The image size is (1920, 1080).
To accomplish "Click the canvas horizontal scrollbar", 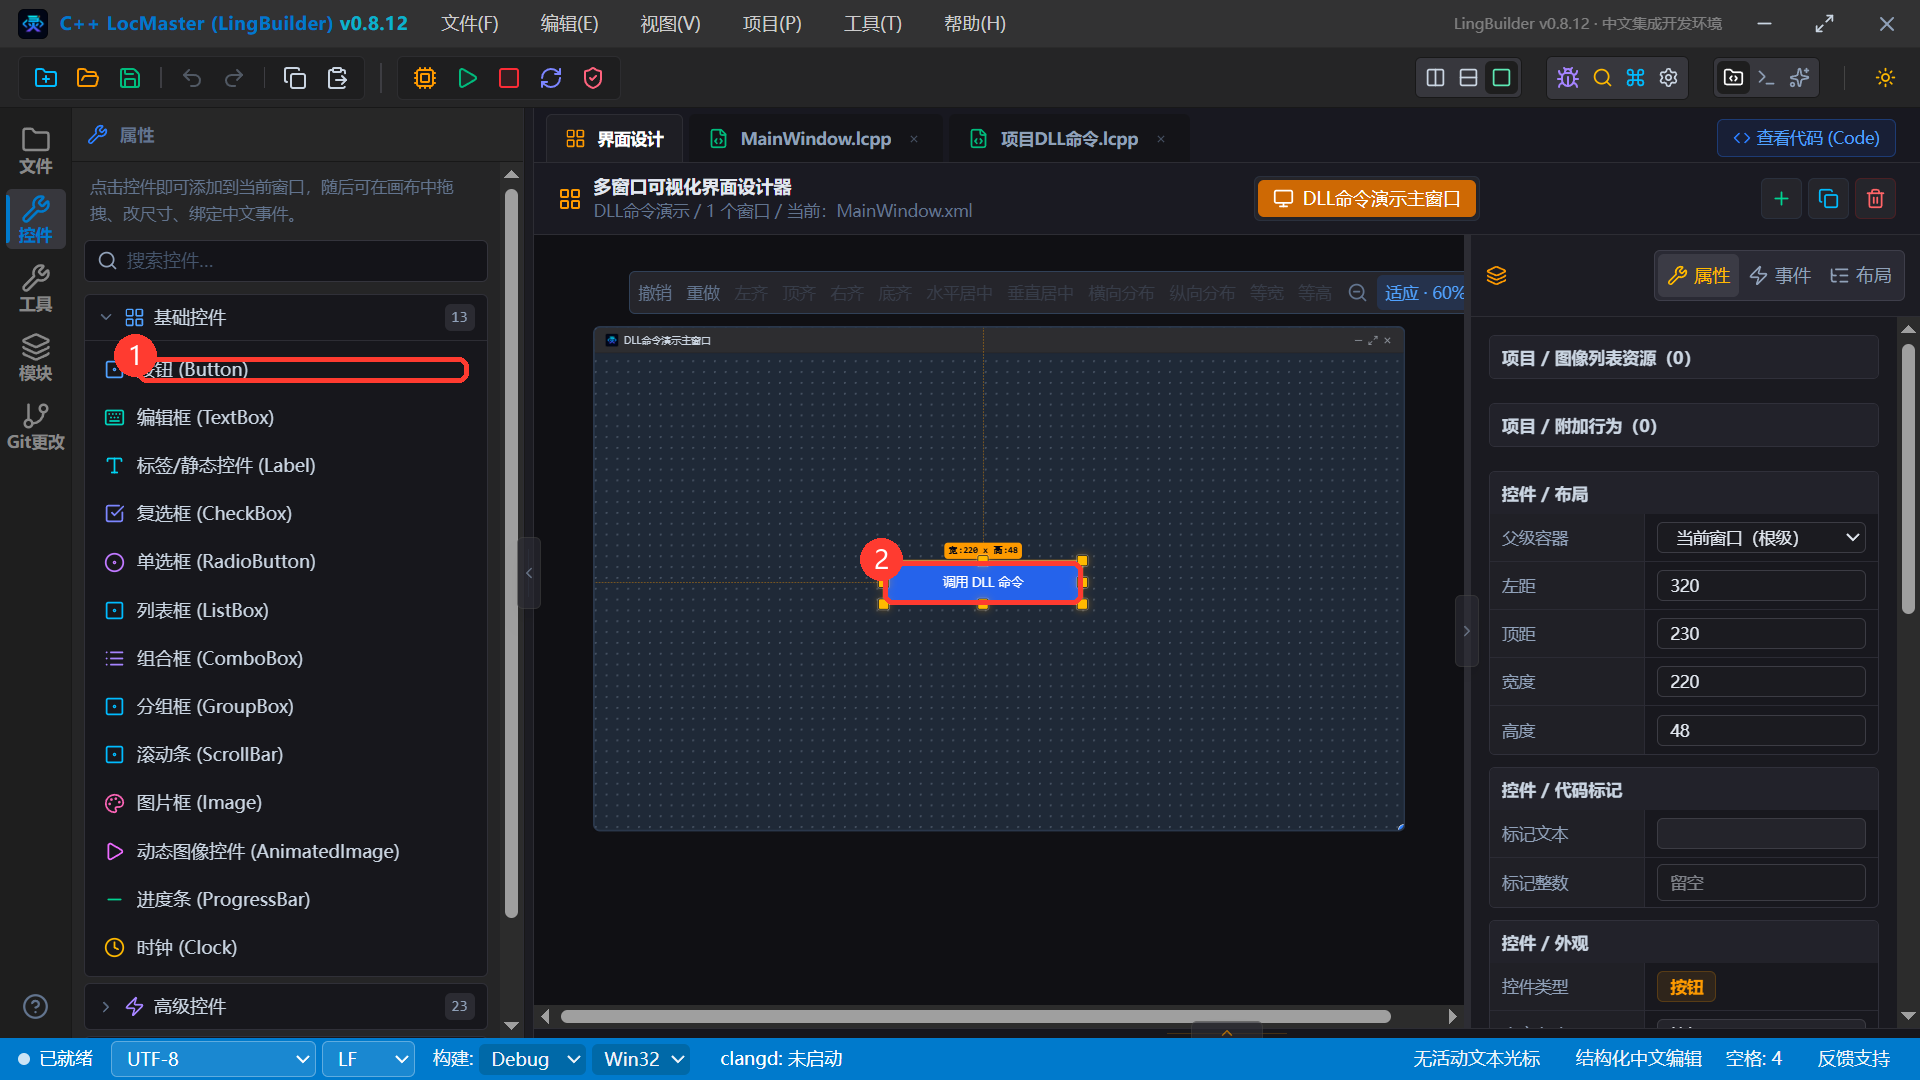I will [x=975, y=1016].
